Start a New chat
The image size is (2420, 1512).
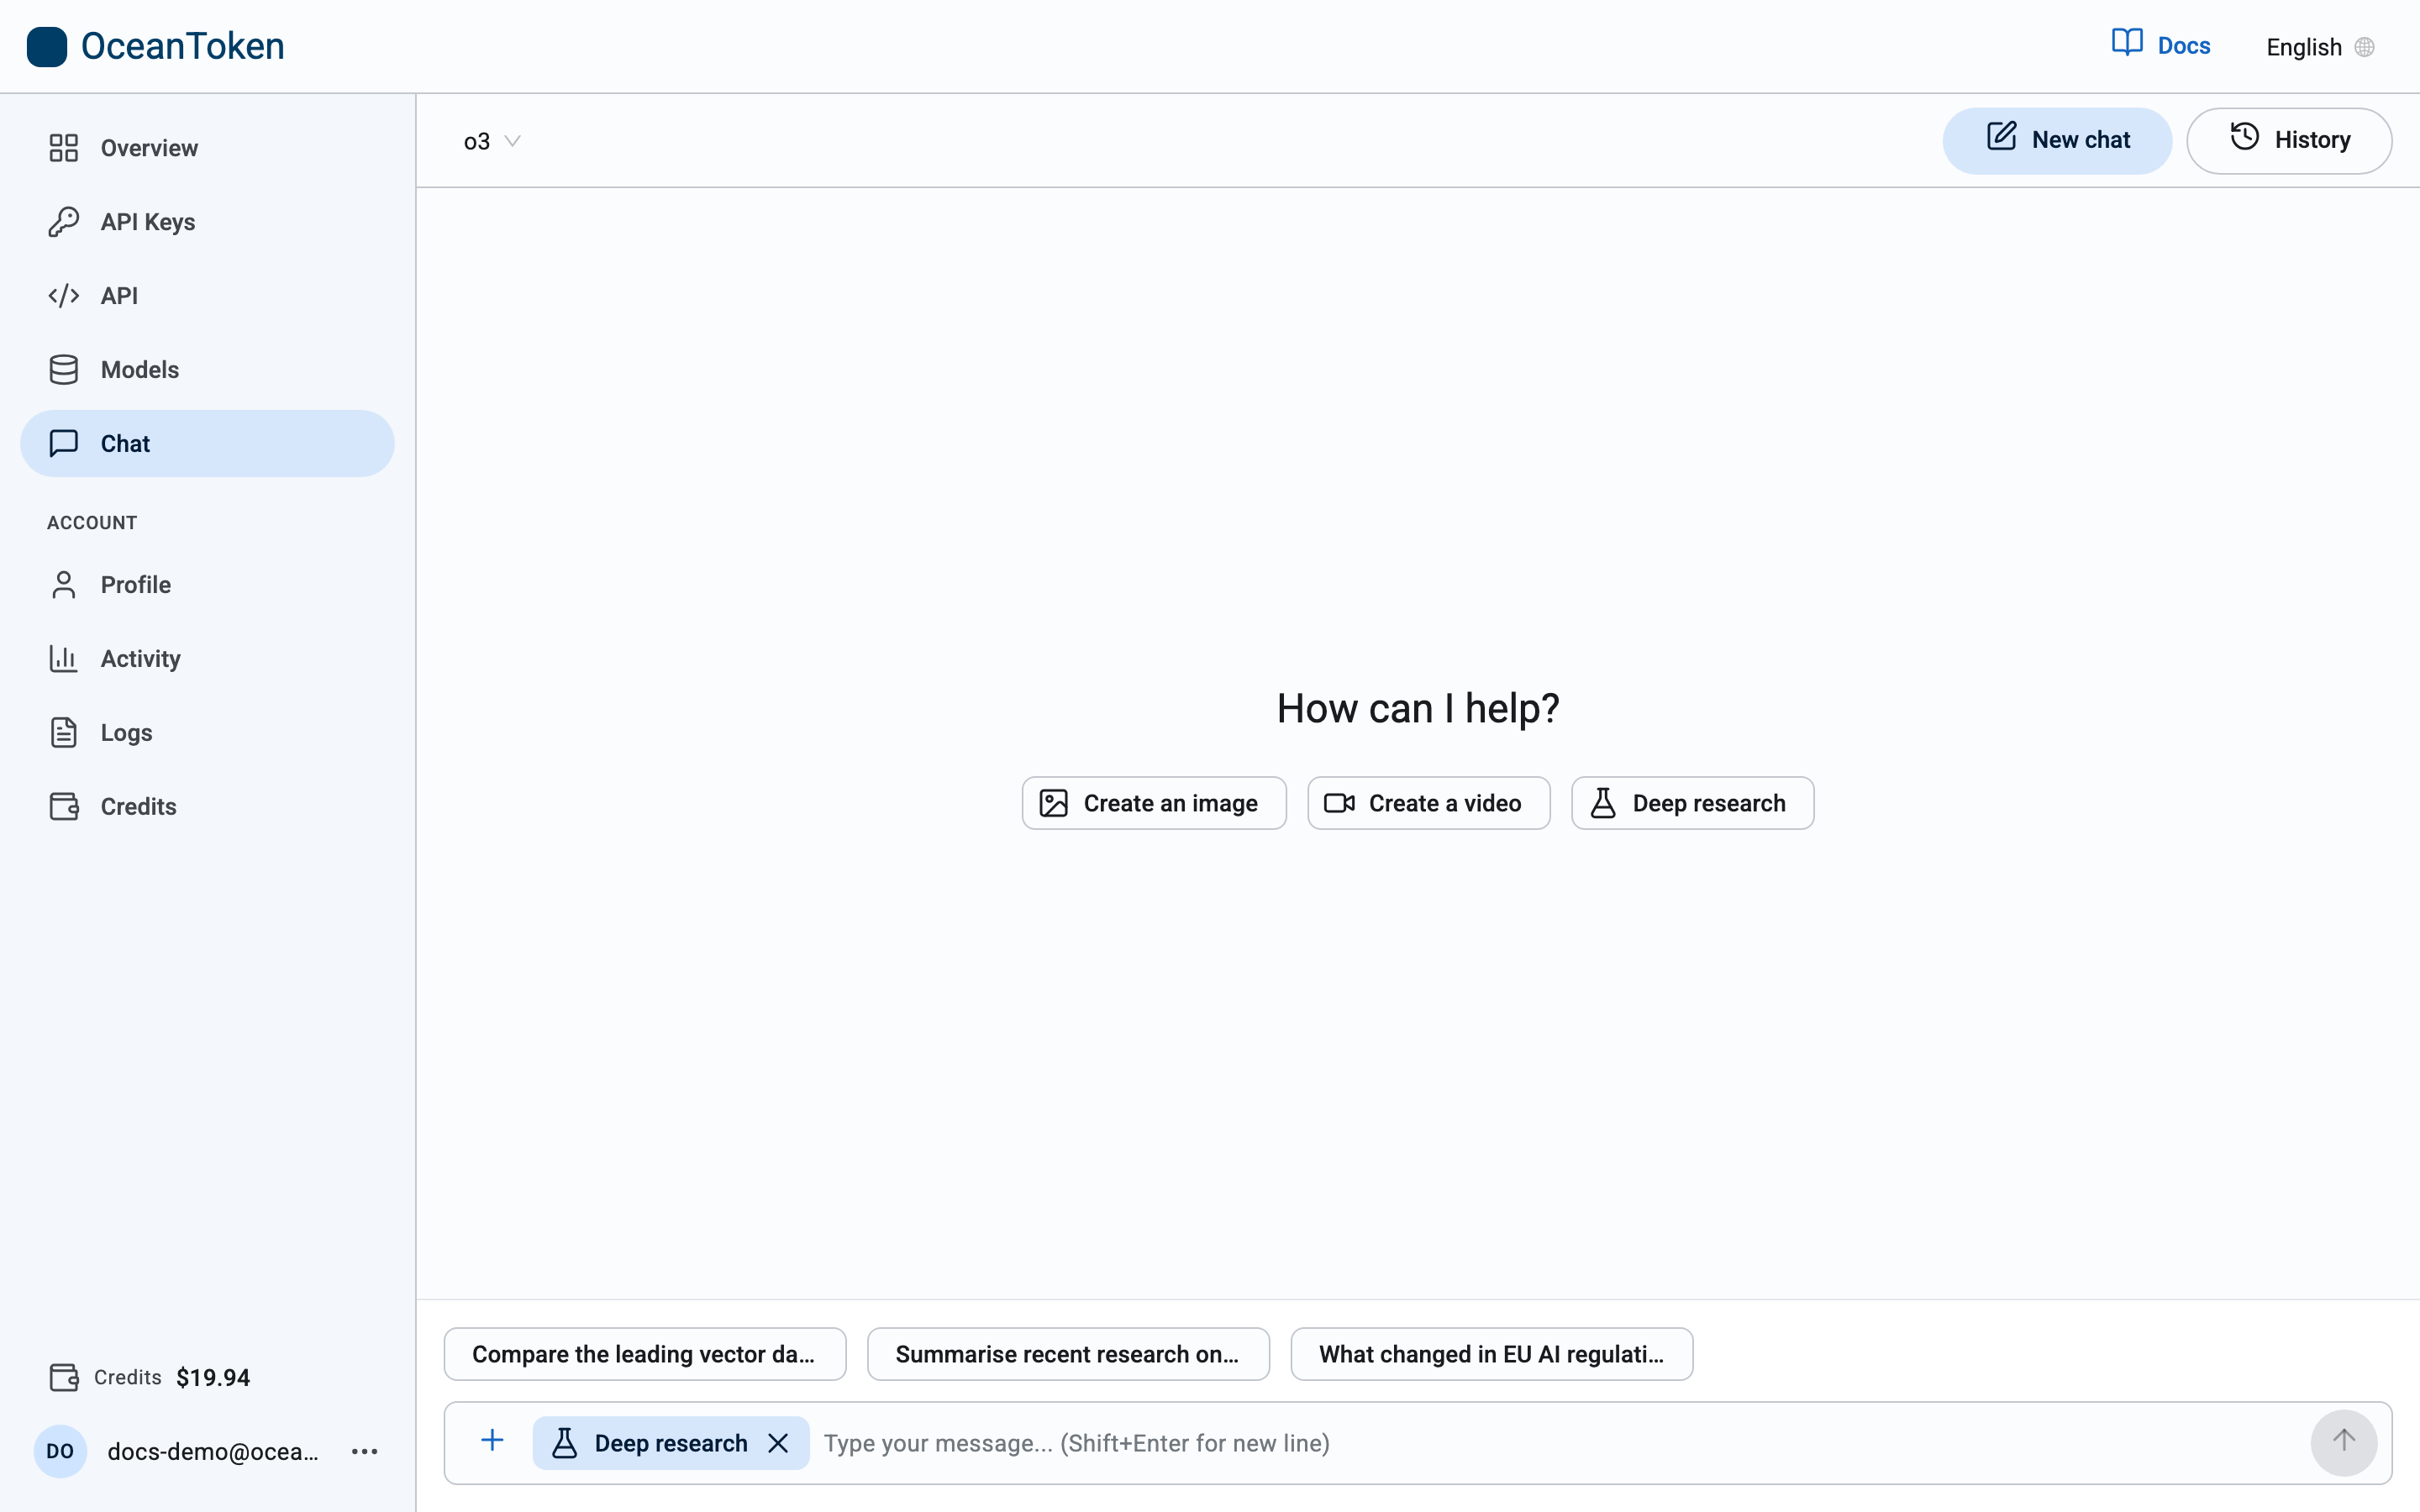[x=2057, y=141]
